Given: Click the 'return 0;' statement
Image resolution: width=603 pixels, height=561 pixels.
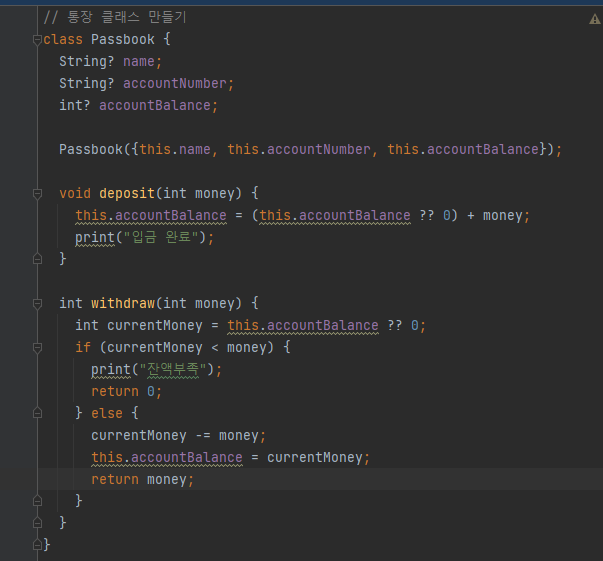Looking at the screenshot, I should pos(127,391).
